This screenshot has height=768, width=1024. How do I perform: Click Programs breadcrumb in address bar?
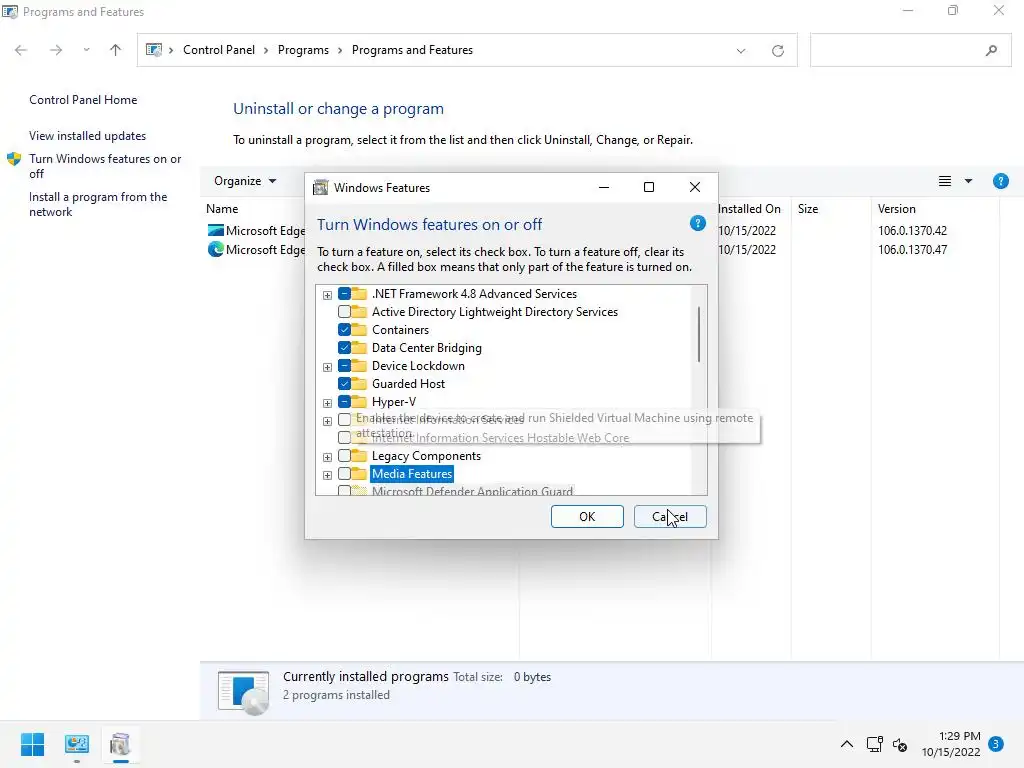pyautogui.click(x=303, y=50)
